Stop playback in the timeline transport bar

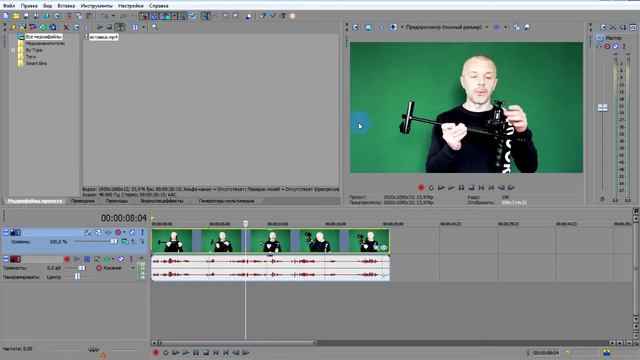click(206, 352)
